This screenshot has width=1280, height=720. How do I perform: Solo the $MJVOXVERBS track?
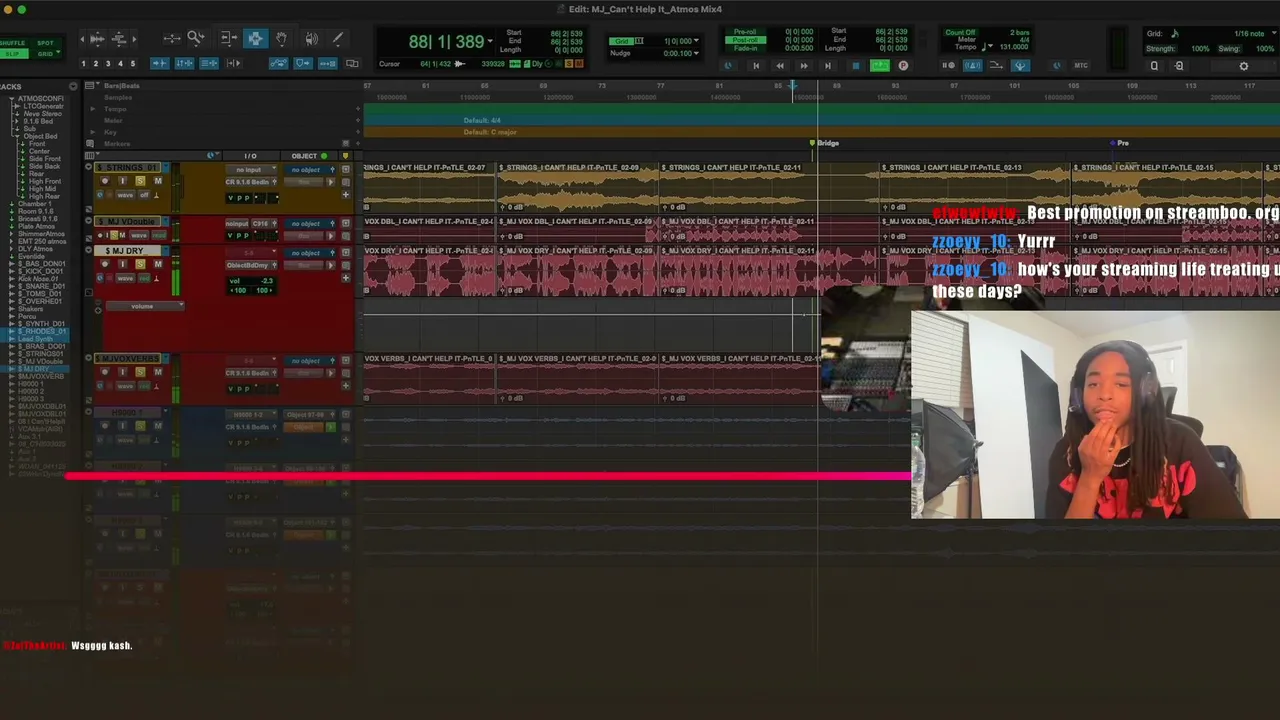pos(140,372)
